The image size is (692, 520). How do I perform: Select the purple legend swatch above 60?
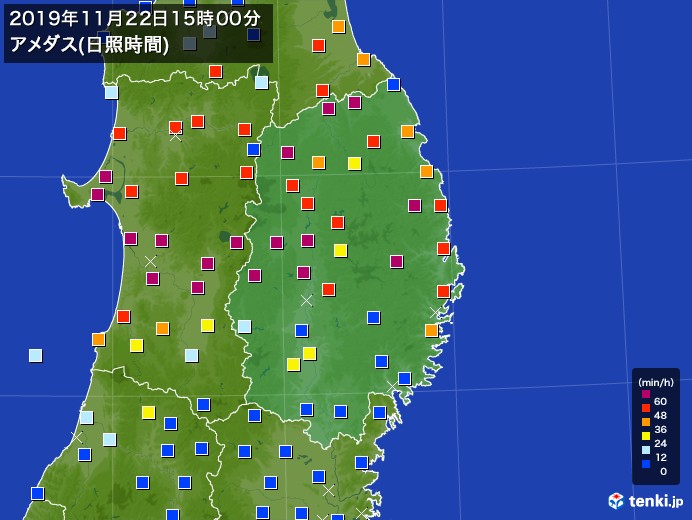pos(646,394)
